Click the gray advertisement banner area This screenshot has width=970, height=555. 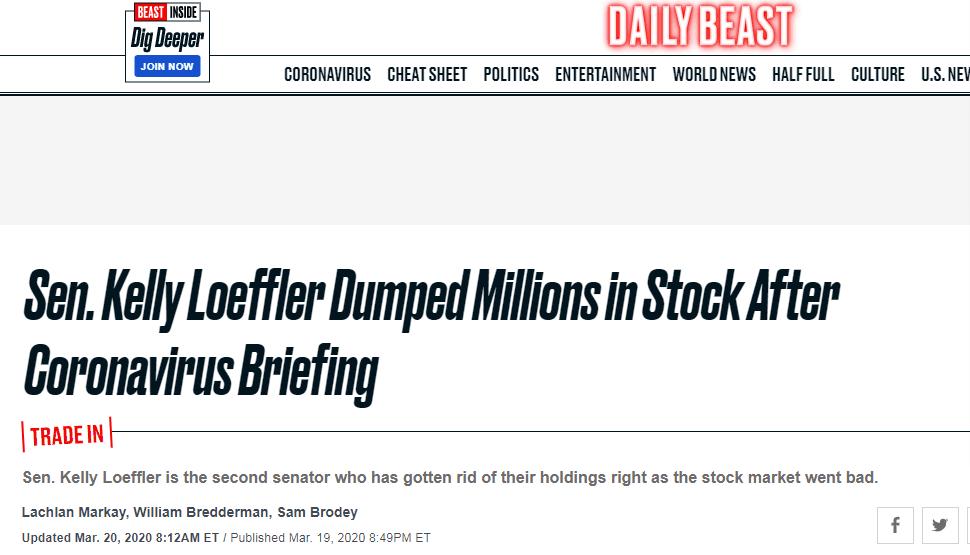[x=485, y=160]
